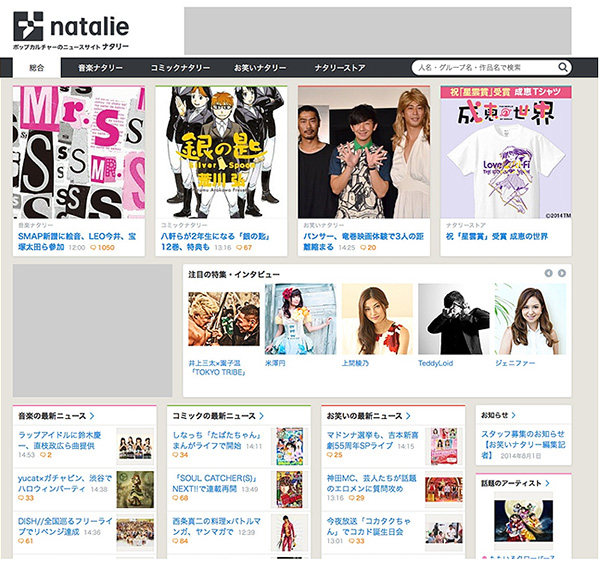Open red figure thumbnail beside 西条真二 news
600x569 pixels.
[x=289, y=533]
